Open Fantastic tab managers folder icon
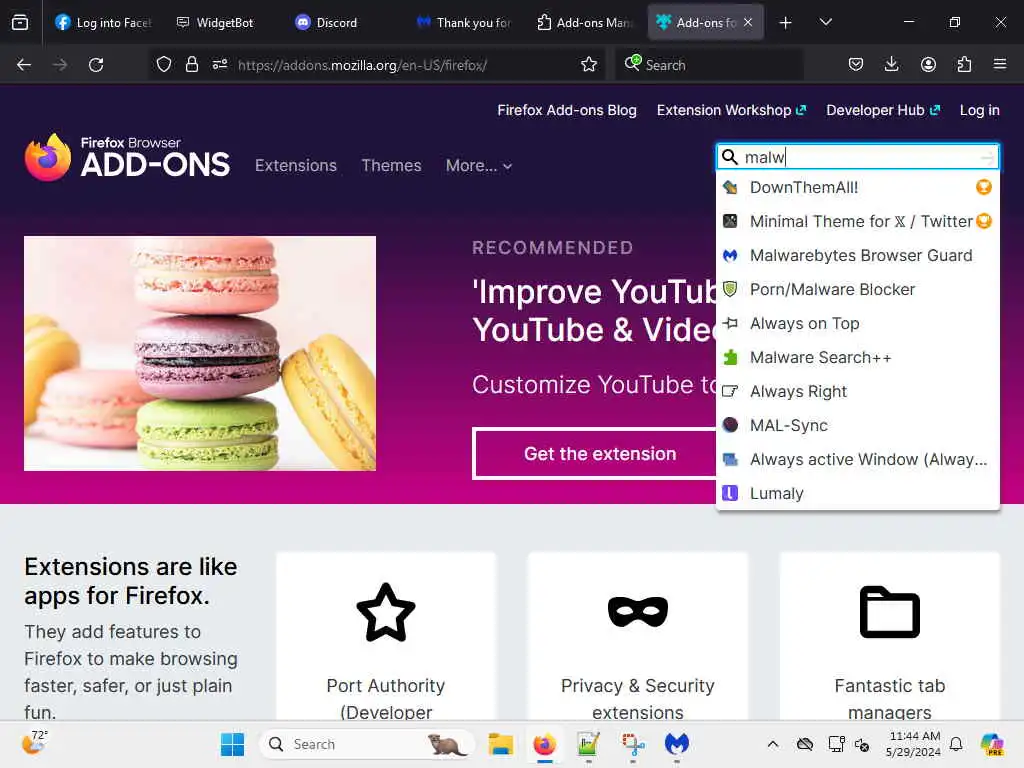Viewport: 1024px width, 768px height. 889,612
